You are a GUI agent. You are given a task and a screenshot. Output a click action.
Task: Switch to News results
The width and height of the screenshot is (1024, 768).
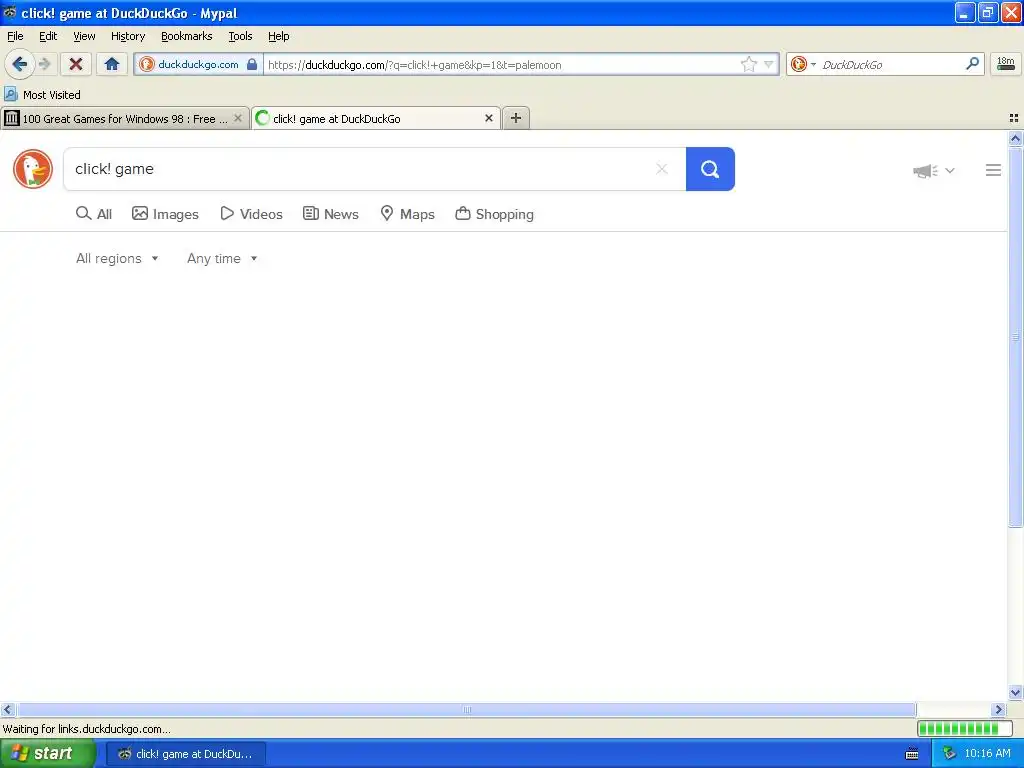pyautogui.click(x=330, y=214)
